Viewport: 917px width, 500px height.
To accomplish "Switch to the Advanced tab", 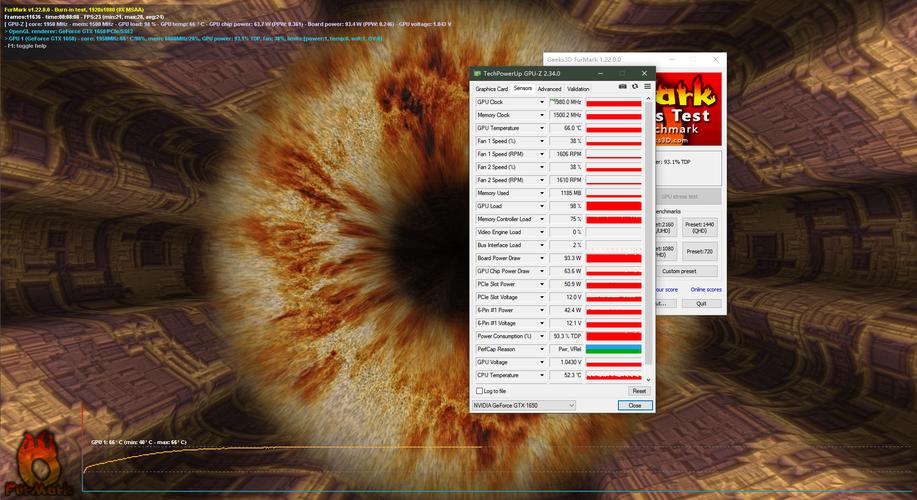I will coord(549,89).
